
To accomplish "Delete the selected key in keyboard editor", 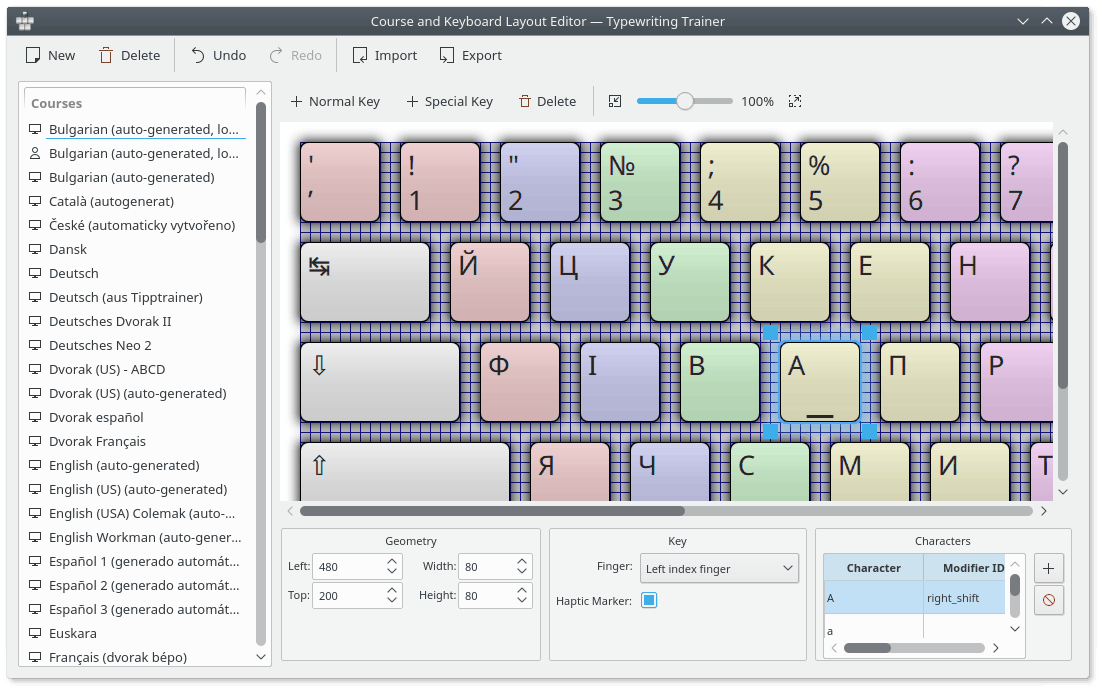I will click(547, 101).
